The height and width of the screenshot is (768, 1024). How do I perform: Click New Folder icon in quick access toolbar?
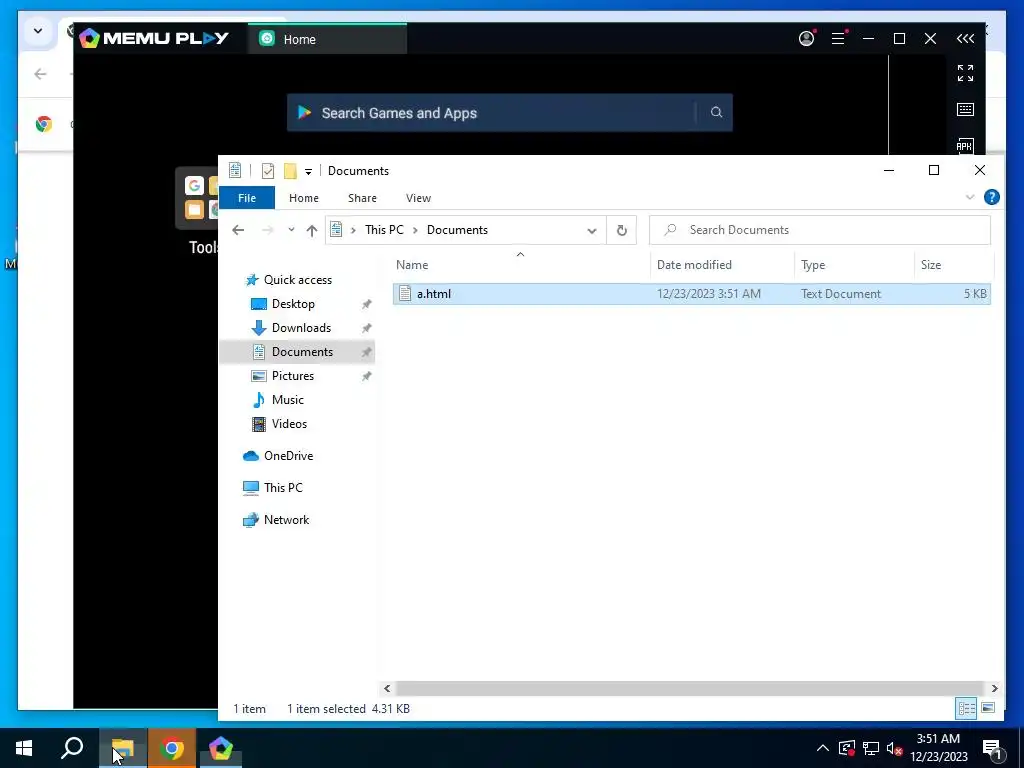click(290, 171)
